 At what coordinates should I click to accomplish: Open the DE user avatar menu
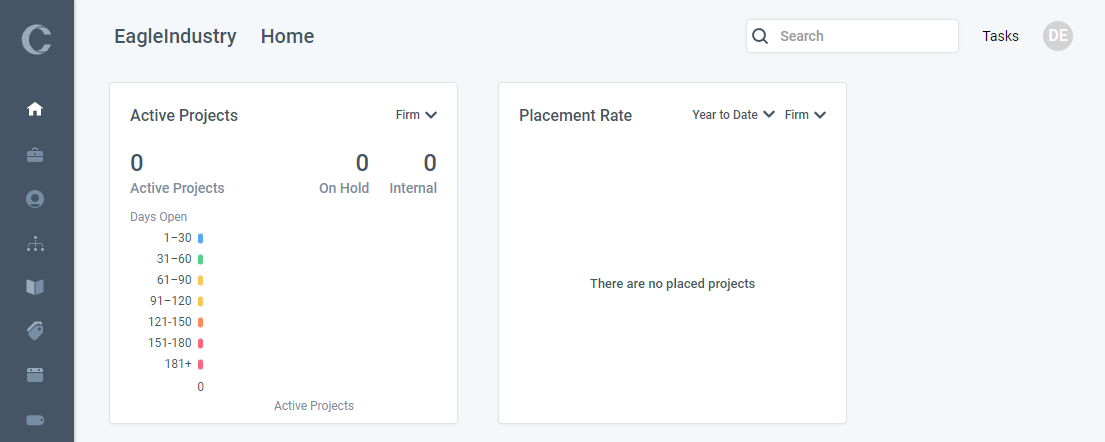pyautogui.click(x=1057, y=36)
